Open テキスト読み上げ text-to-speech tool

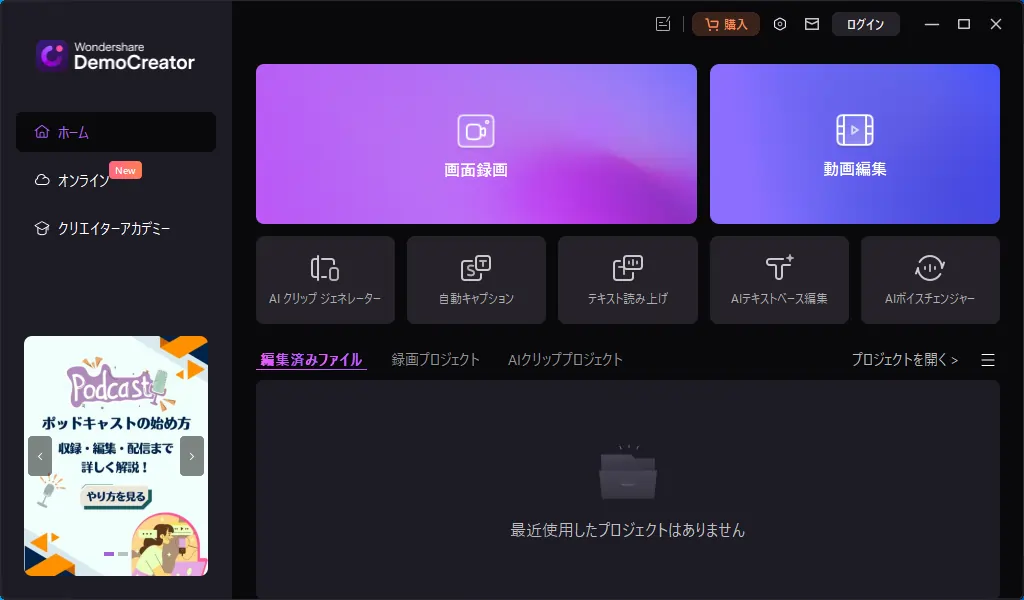pyautogui.click(x=627, y=280)
